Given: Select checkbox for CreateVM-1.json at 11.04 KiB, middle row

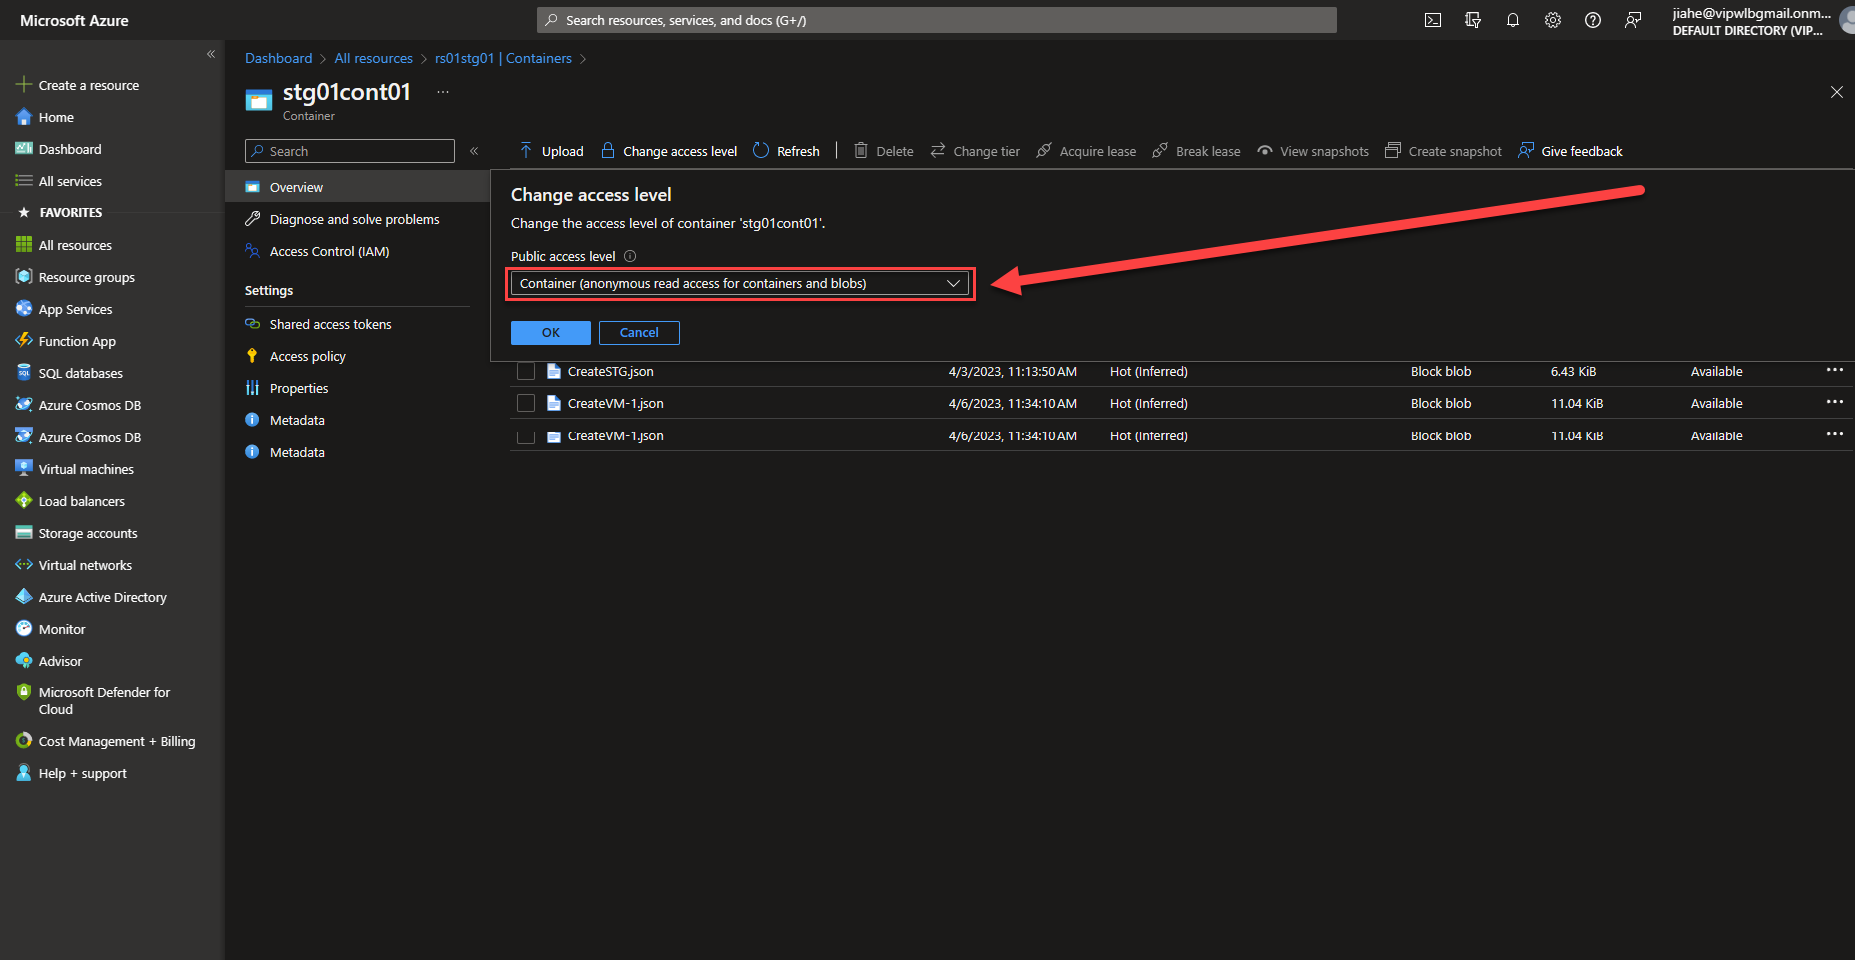Looking at the screenshot, I should click(526, 404).
